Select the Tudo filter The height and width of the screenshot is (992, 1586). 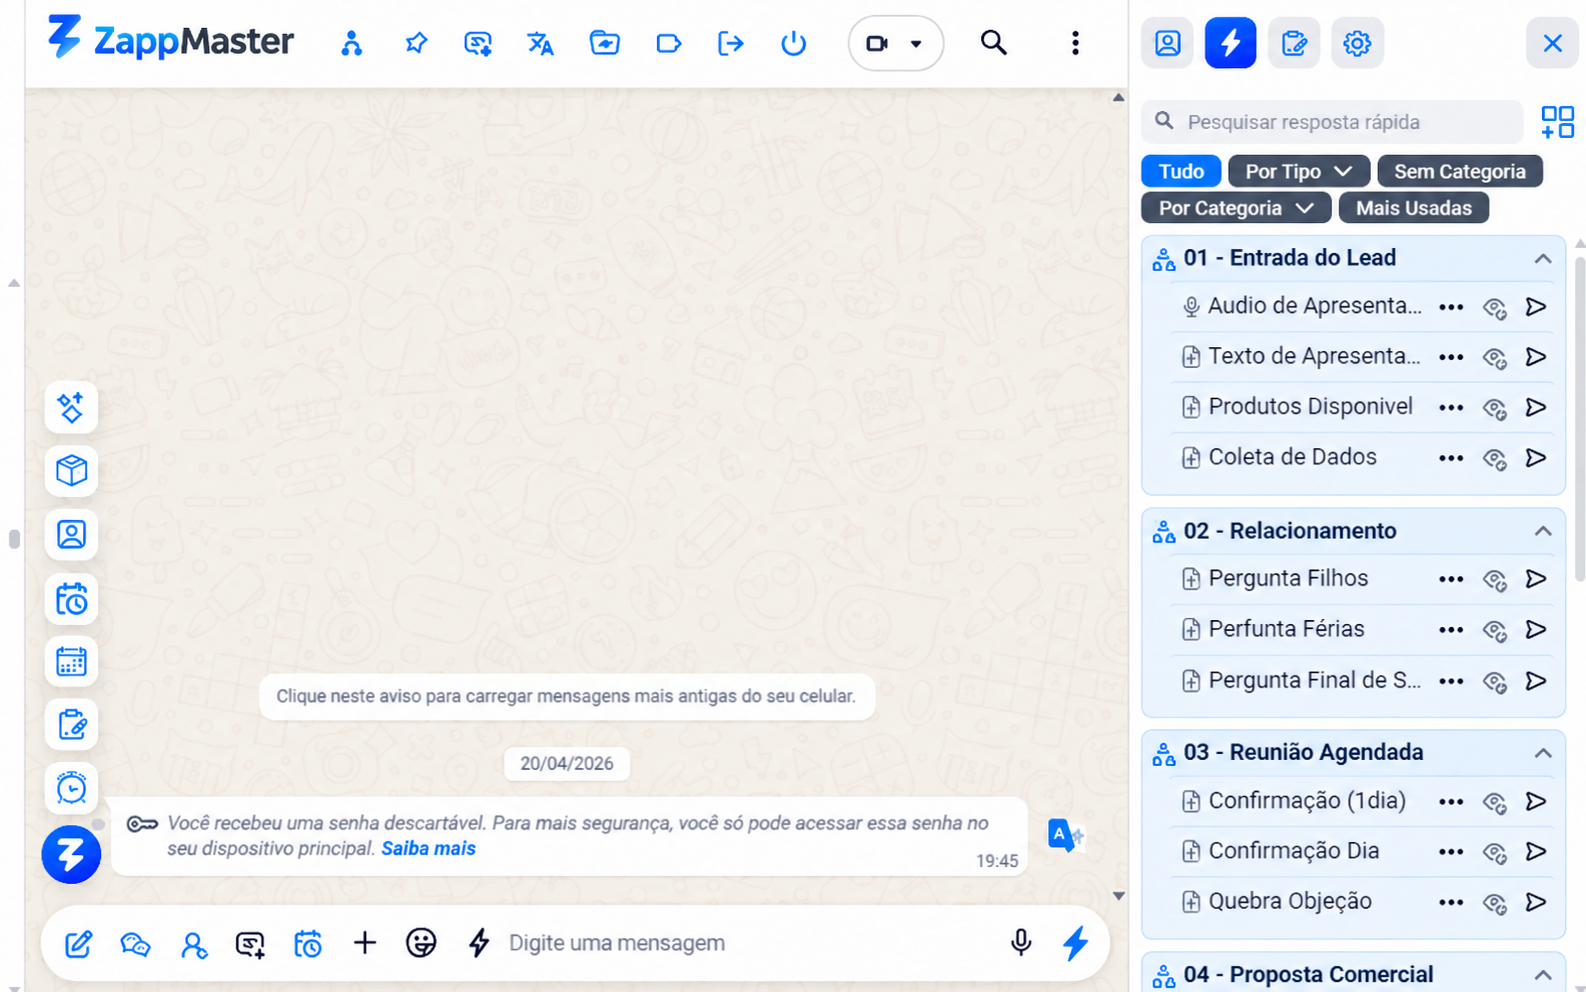click(x=1181, y=171)
